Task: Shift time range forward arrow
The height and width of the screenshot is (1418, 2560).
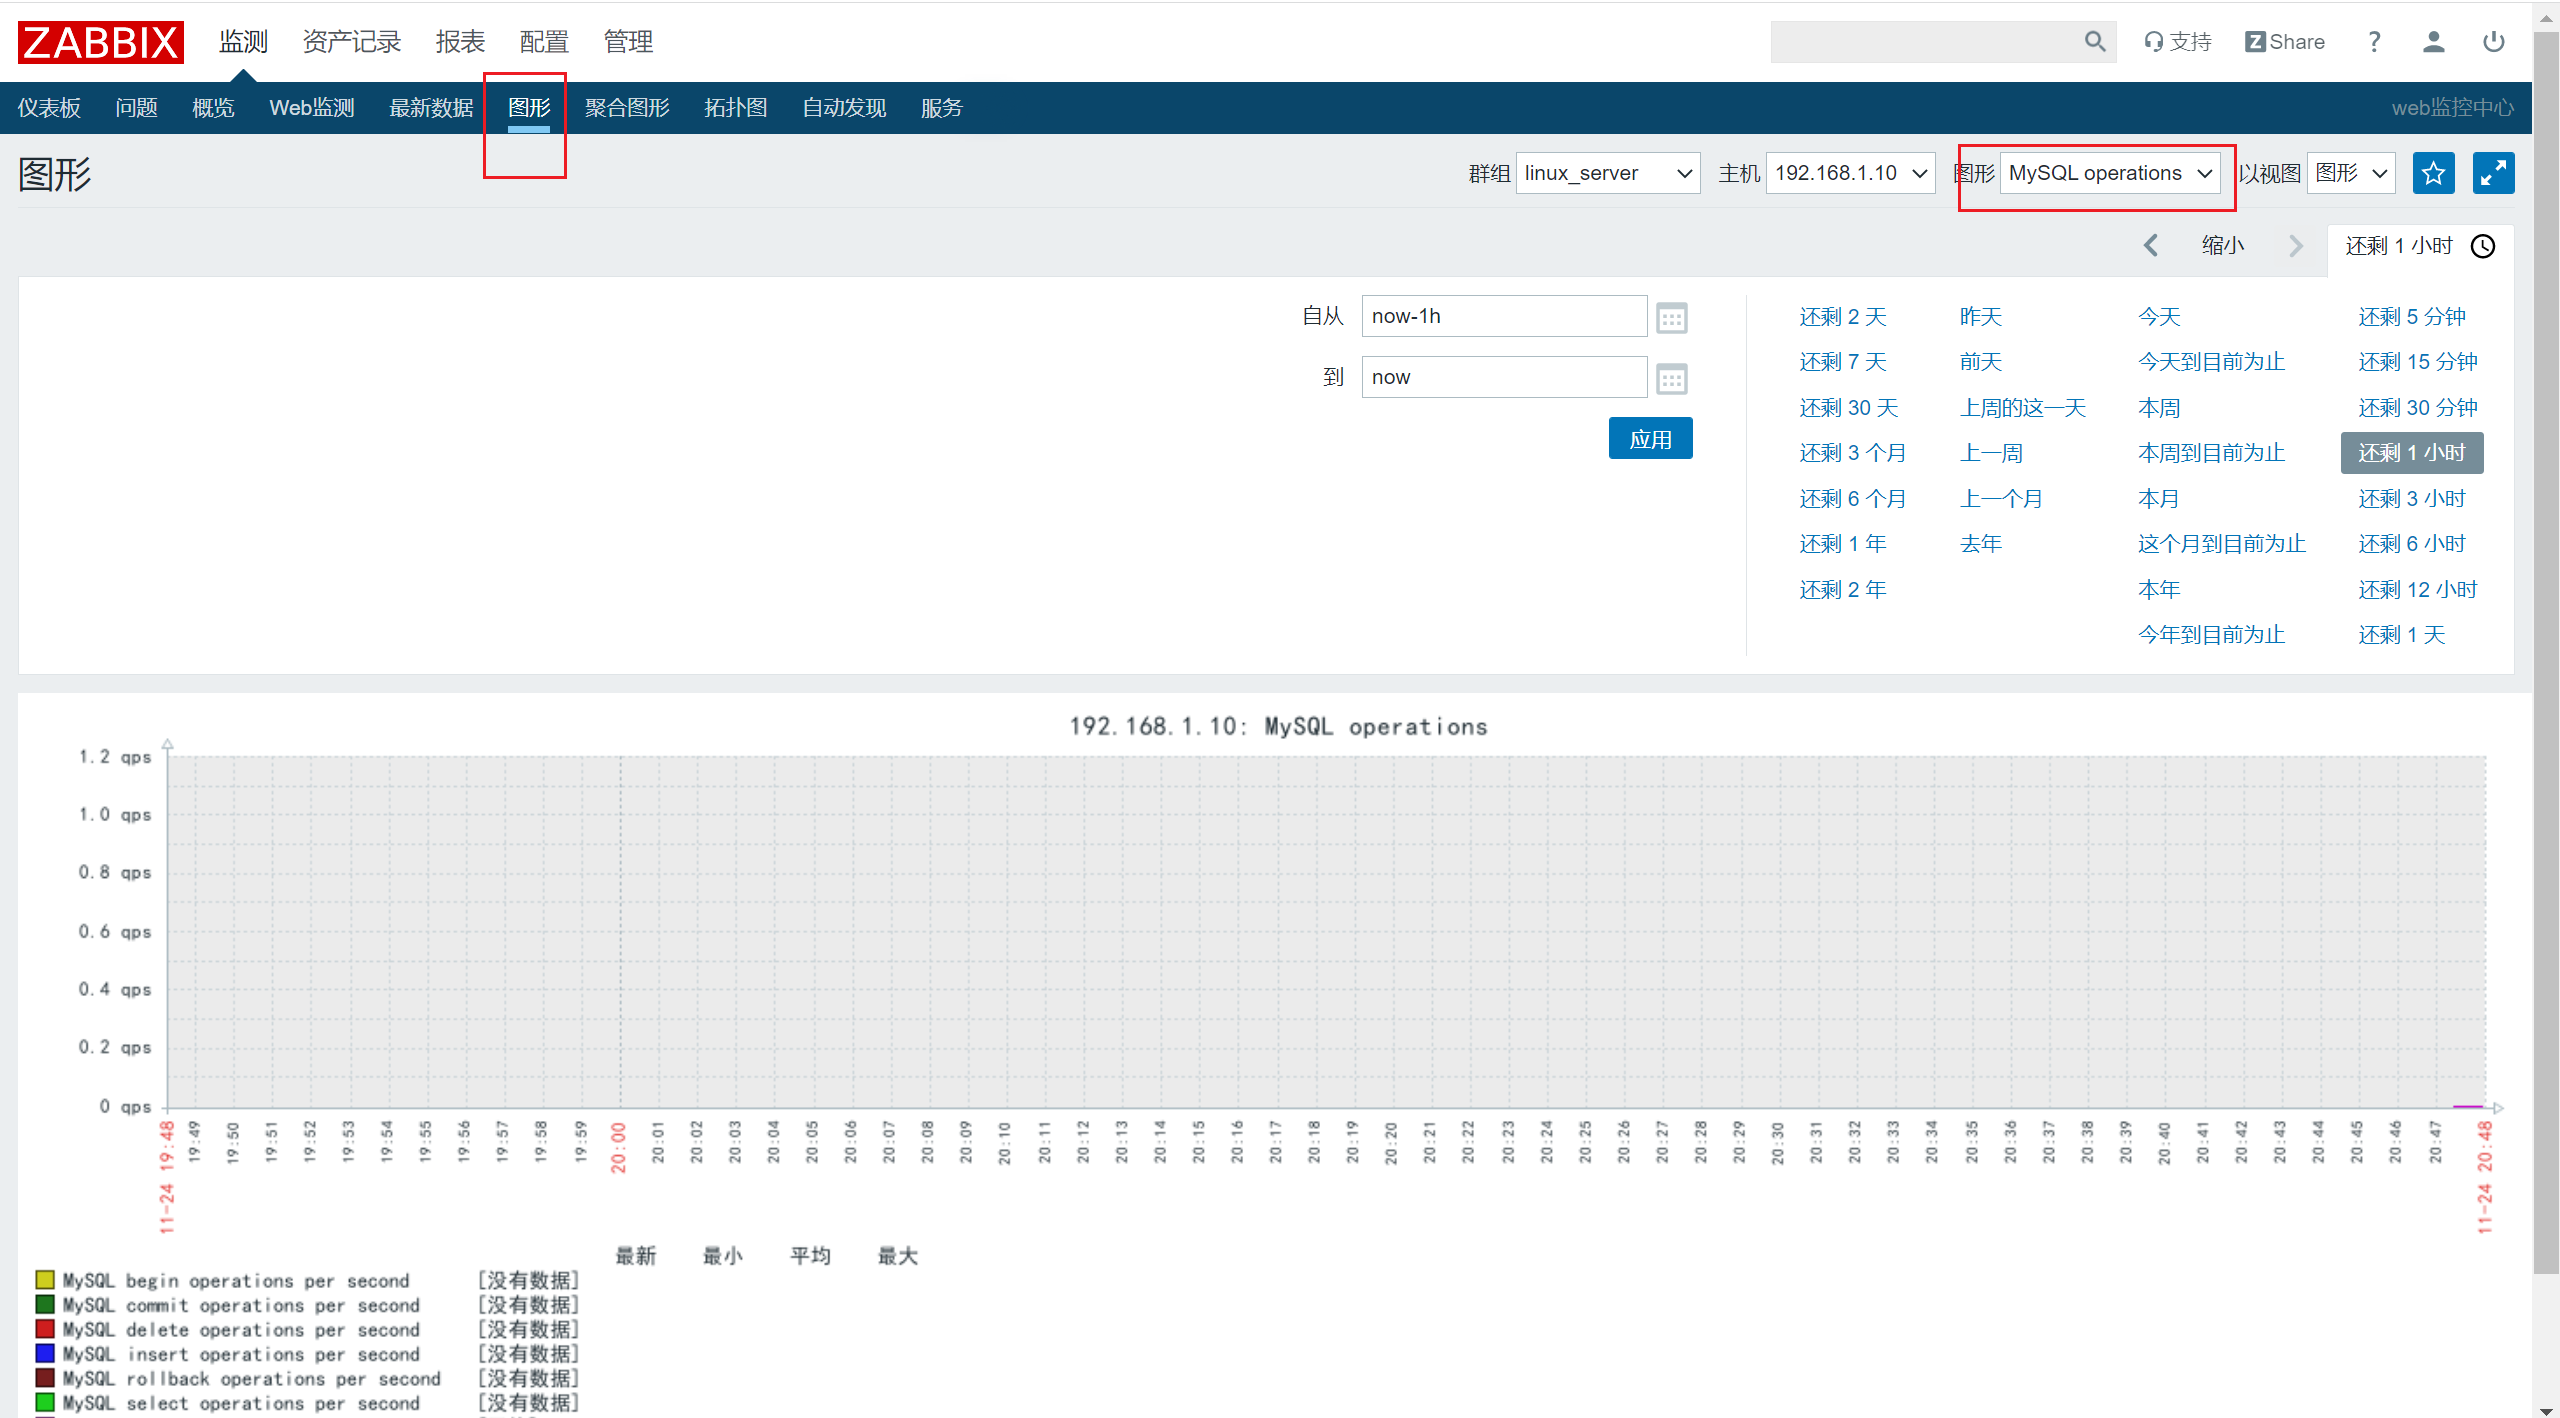Action: 2296,246
